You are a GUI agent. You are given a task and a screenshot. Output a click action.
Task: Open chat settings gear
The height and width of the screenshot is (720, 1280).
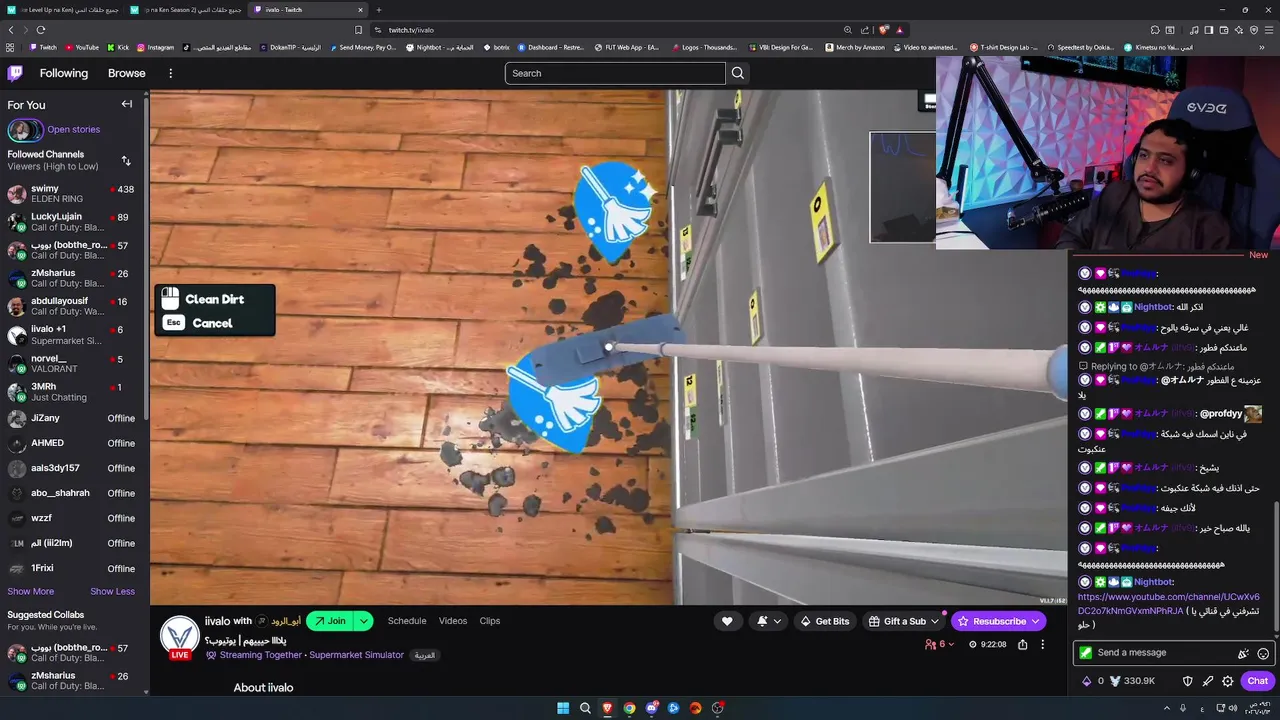1228,681
